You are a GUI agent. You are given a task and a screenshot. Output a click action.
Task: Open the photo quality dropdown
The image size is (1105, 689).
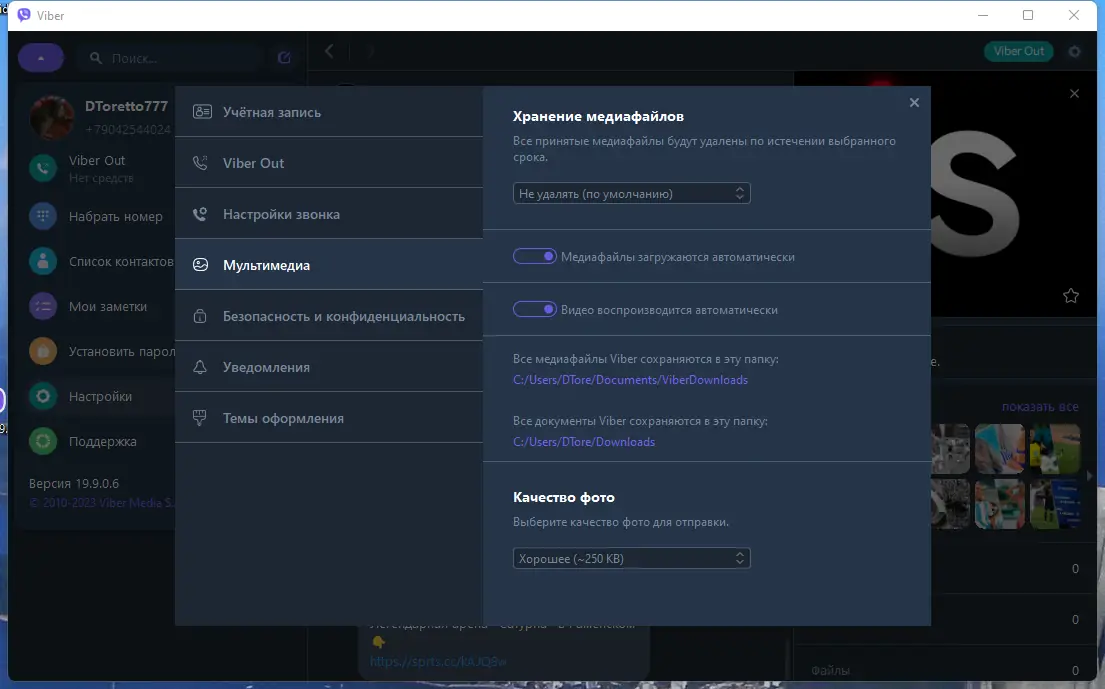click(x=631, y=558)
